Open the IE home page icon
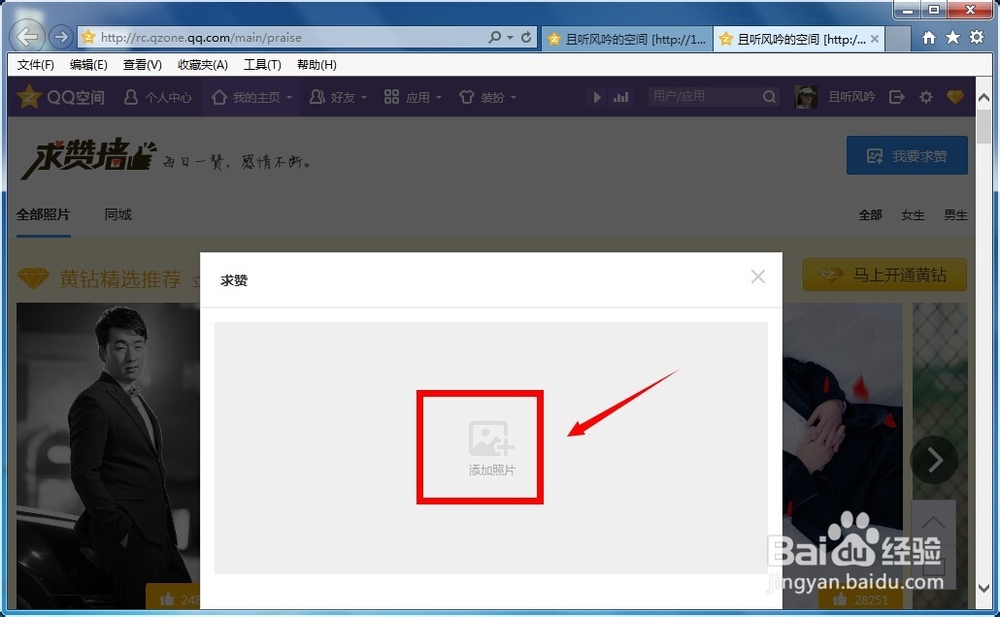Screen dimensions: 1000x617 [x=929, y=37]
